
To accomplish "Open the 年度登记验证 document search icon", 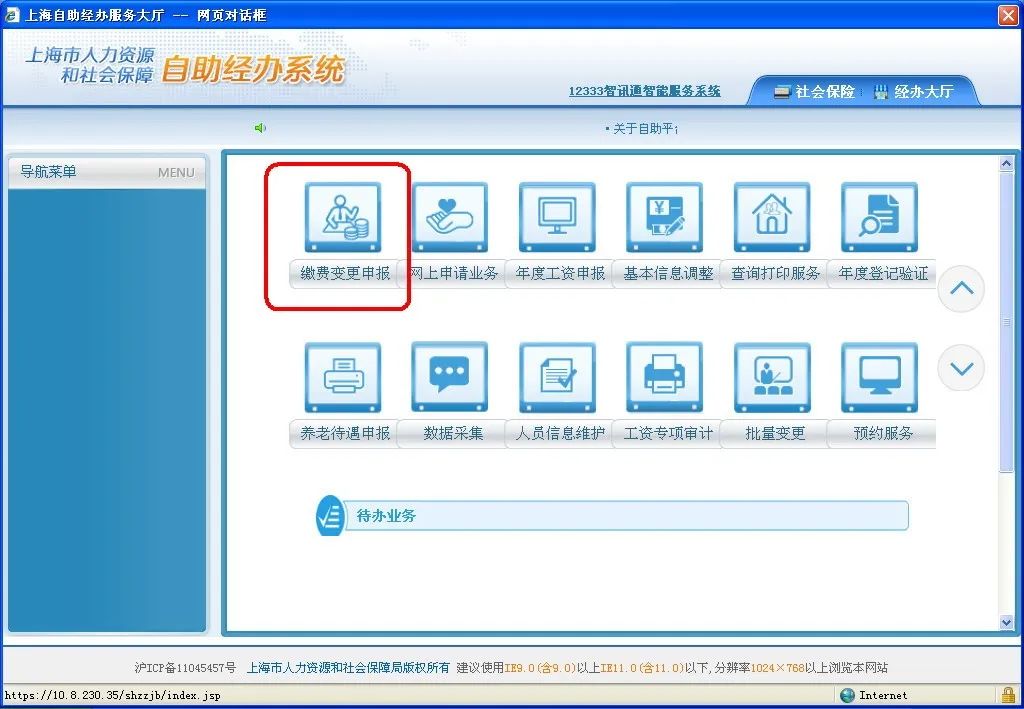I will [x=879, y=218].
